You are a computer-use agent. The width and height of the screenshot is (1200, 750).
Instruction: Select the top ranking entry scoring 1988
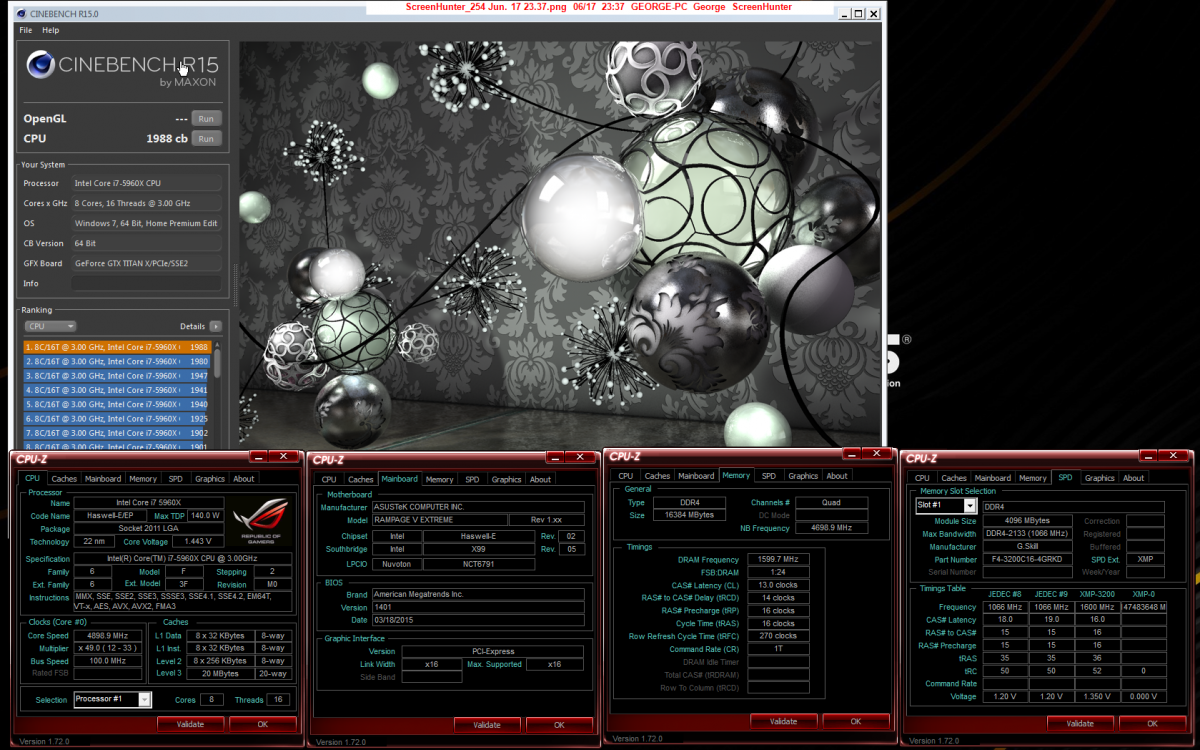116,347
